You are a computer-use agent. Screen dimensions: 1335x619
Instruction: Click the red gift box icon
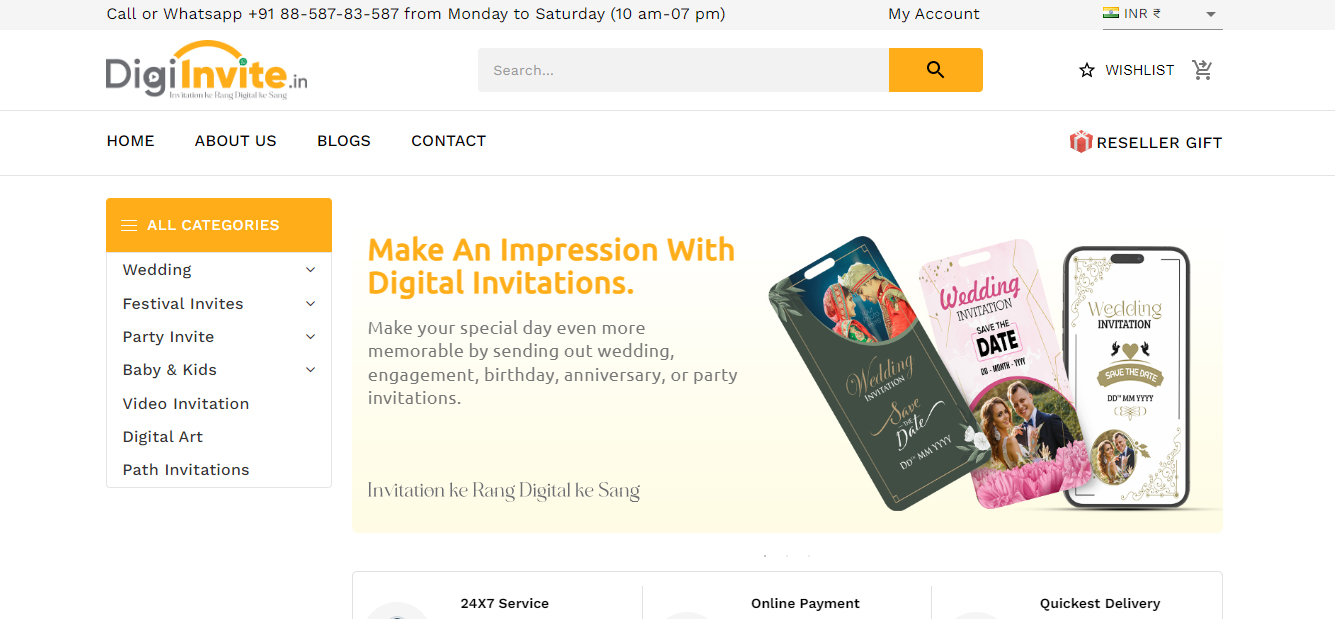tap(1080, 142)
